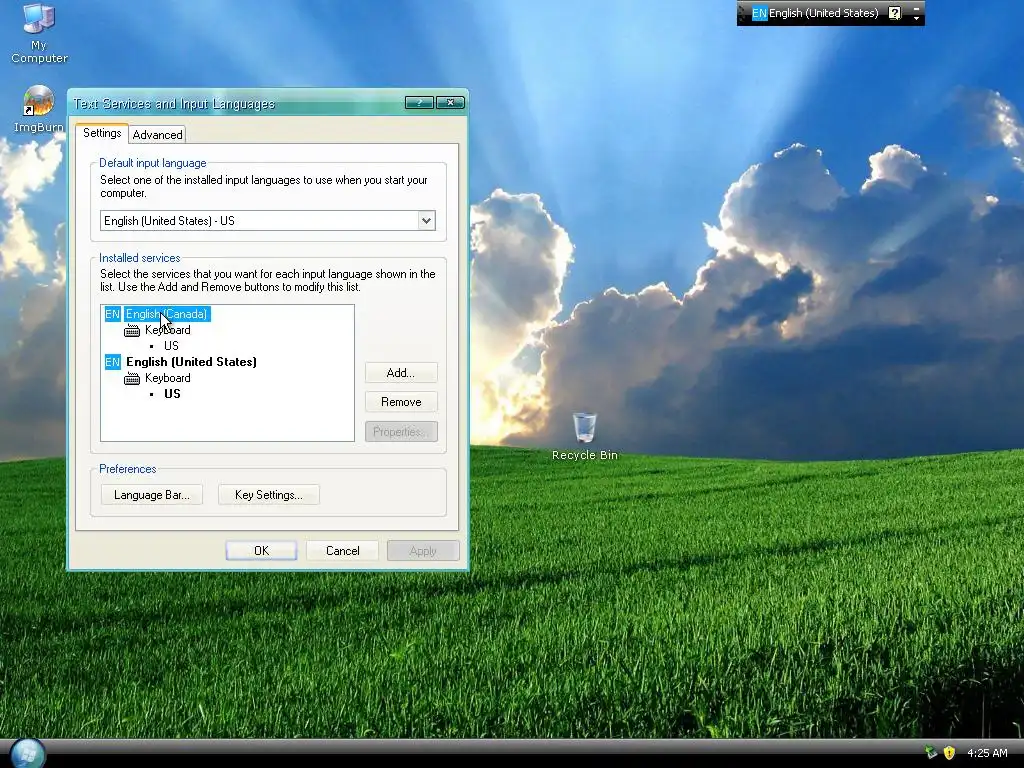1024x768 pixels.
Task: Open the Language Bar... preferences
Action: (x=152, y=495)
